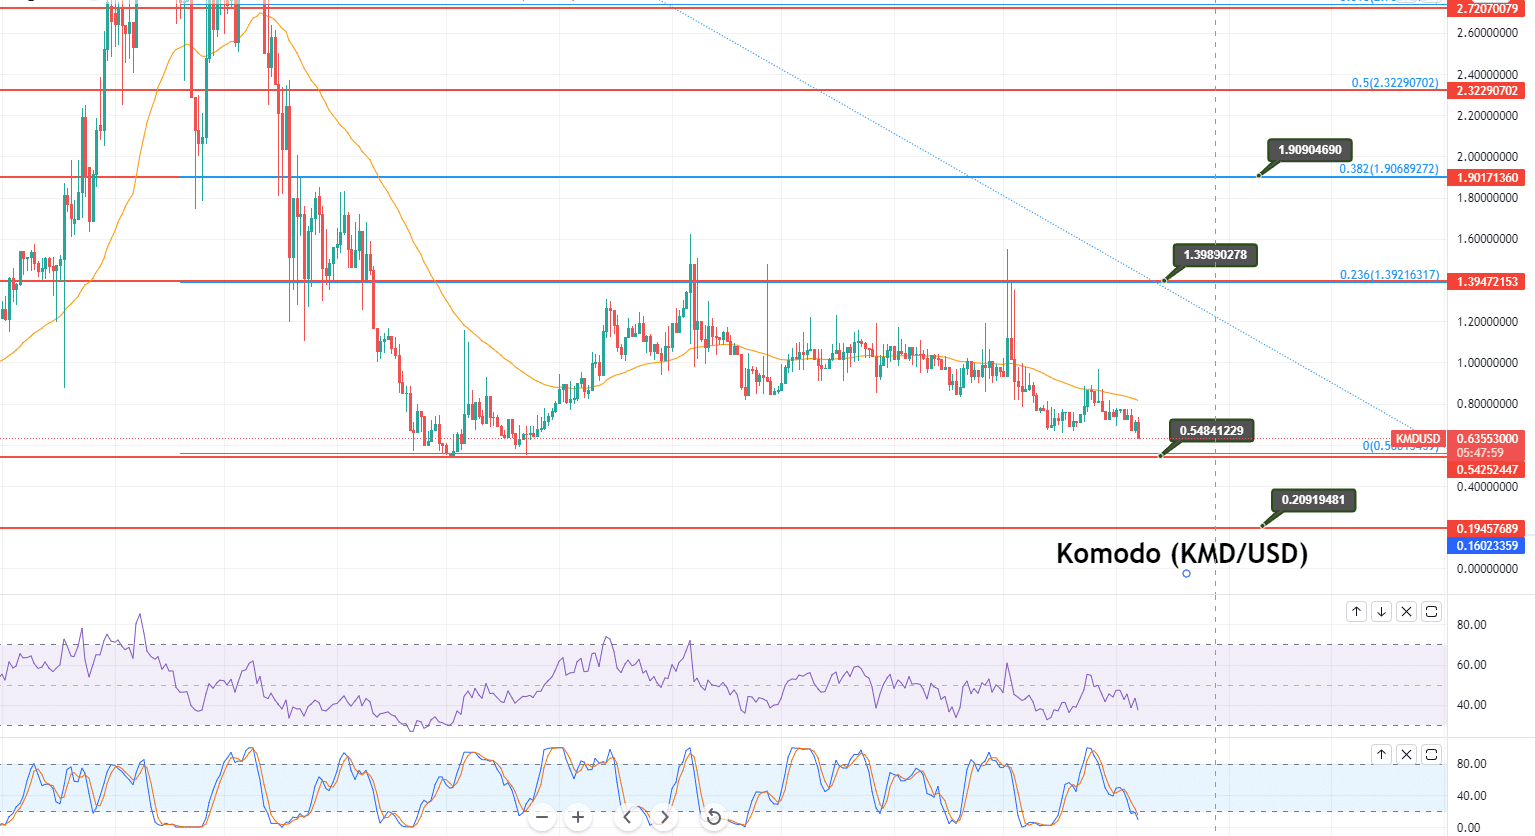
Task: Zoom in the chart with the plus button
Action: (578, 817)
